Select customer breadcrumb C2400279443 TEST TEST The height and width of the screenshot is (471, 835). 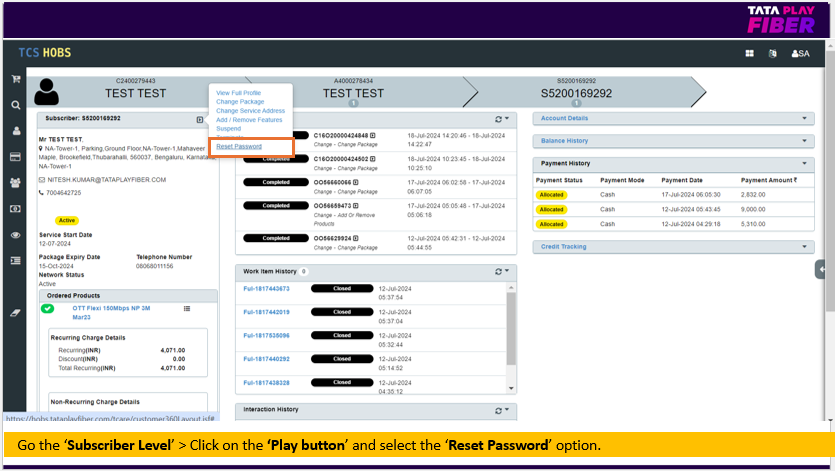(136, 90)
